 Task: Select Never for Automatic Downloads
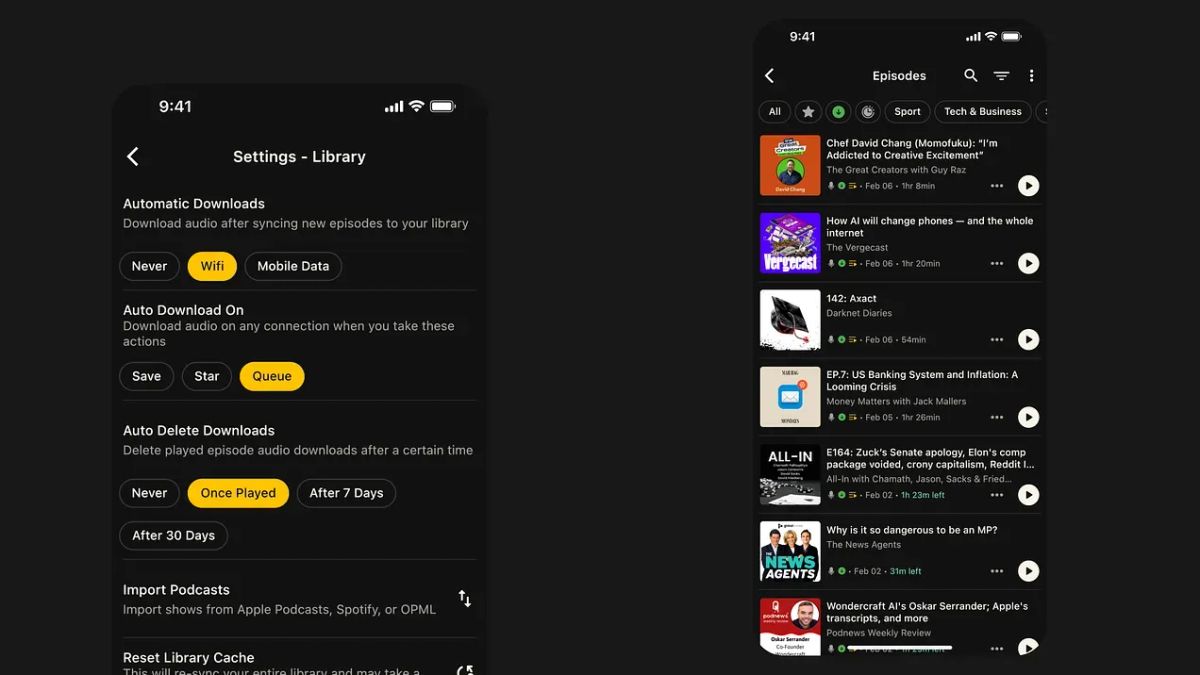click(149, 266)
